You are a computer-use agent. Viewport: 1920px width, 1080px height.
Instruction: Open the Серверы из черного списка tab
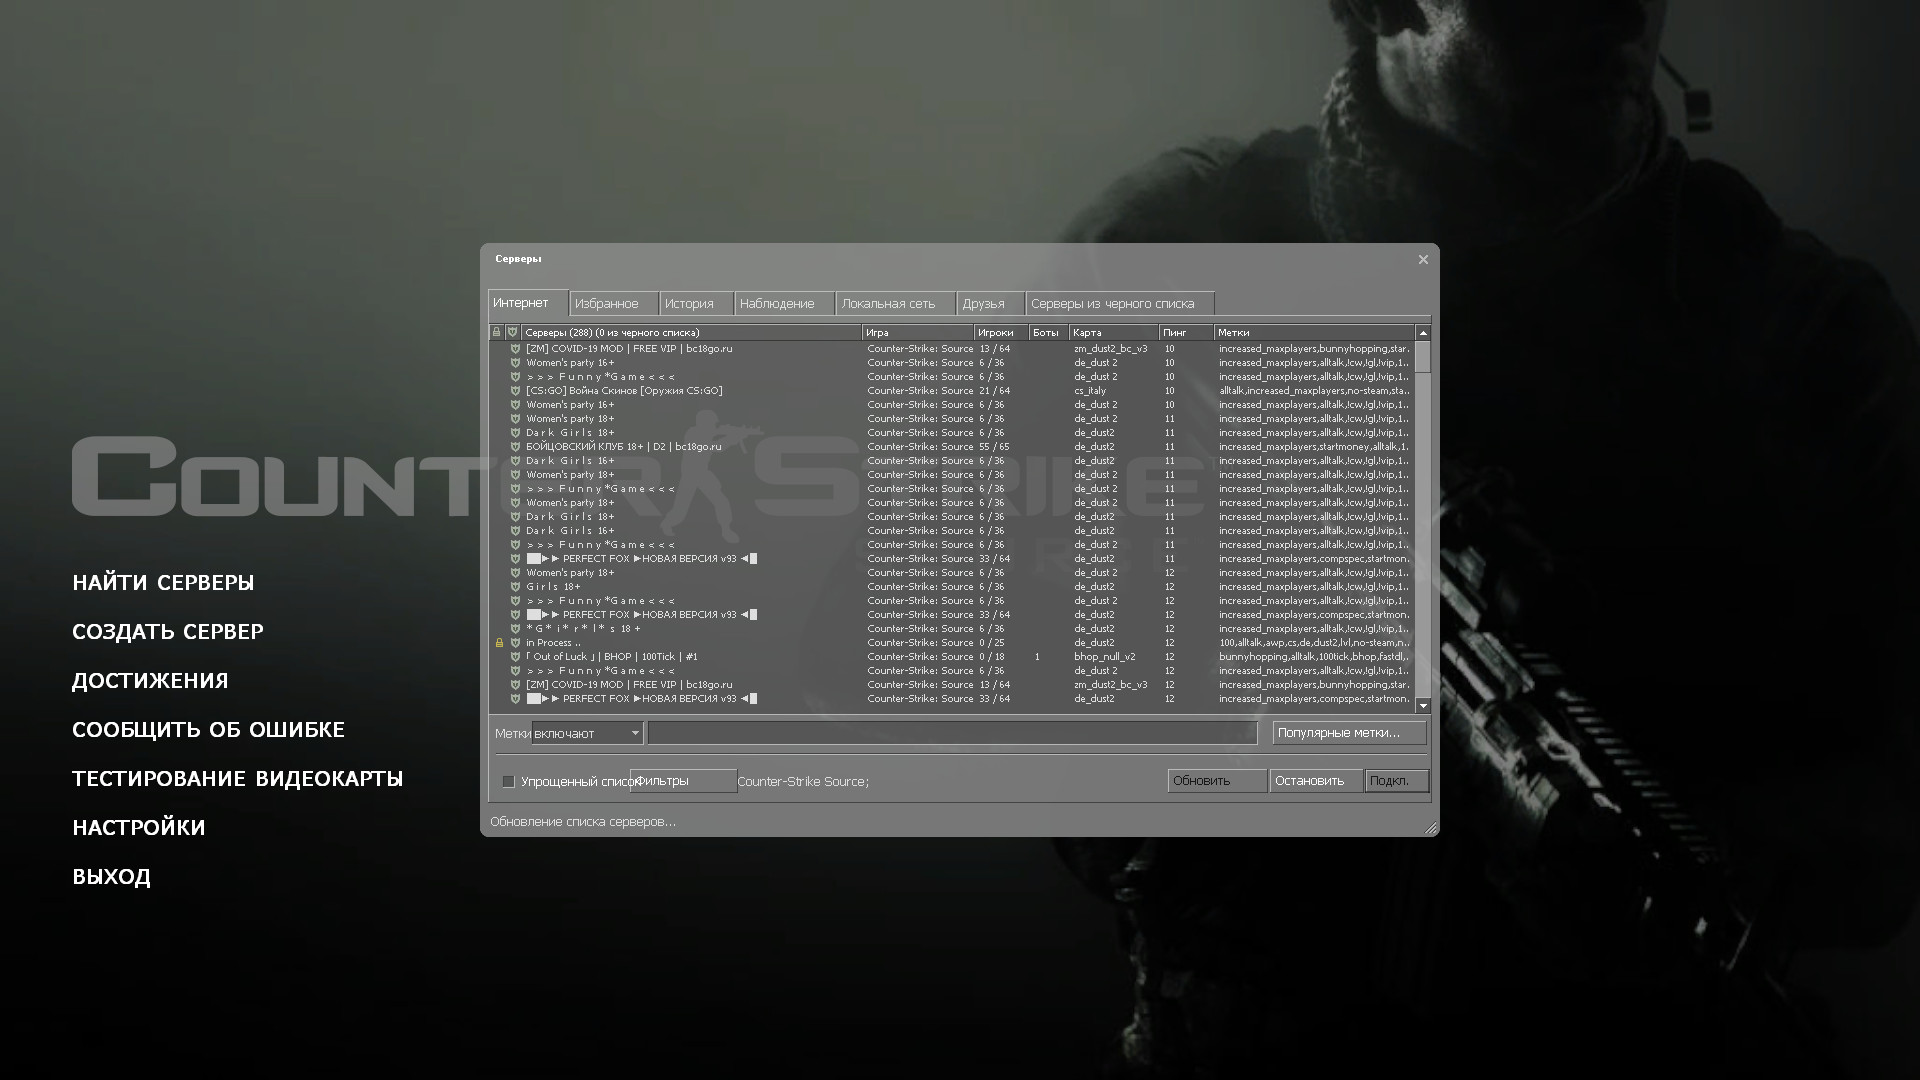tap(1120, 303)
